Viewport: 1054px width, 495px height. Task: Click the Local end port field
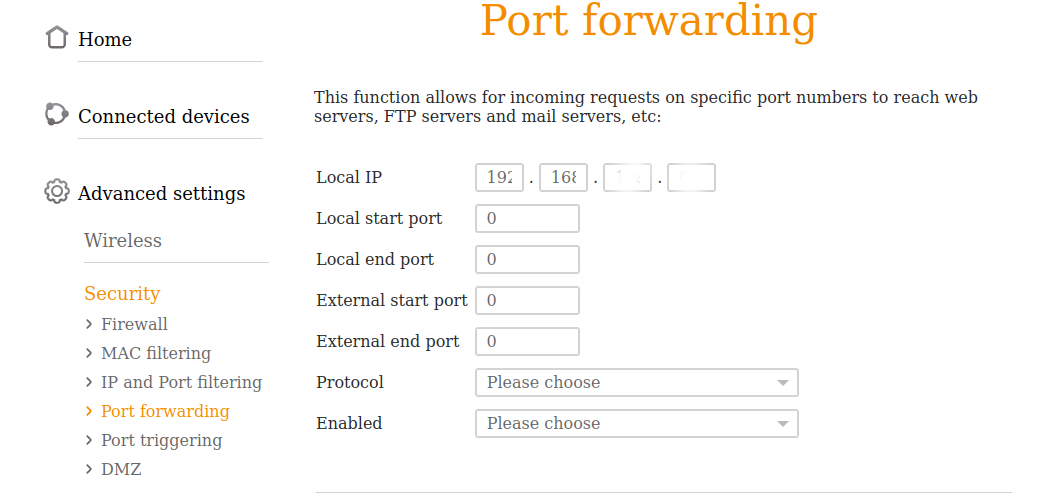click(527, 260)
